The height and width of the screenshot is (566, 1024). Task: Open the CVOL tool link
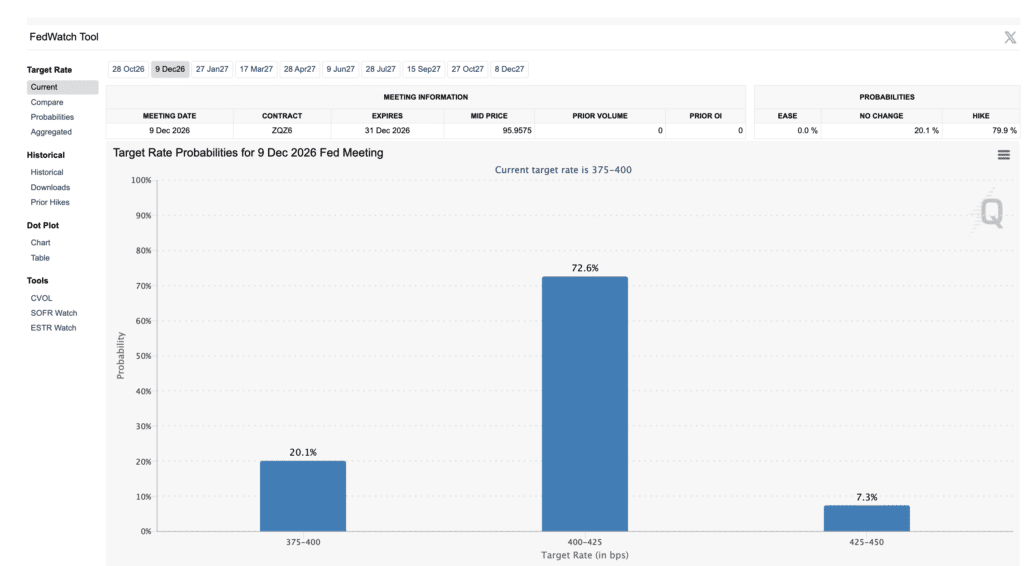[x=41, y=298]
